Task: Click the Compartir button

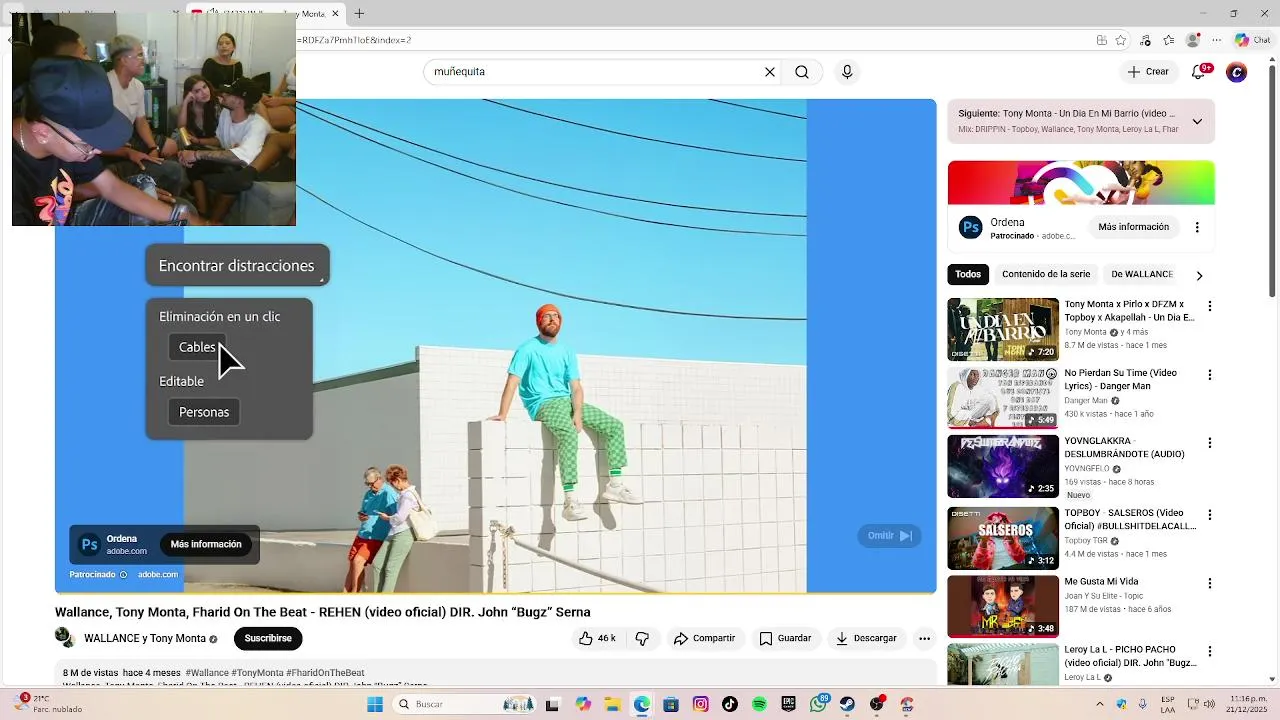Action: pyautogui.click(x=705, y=638)
